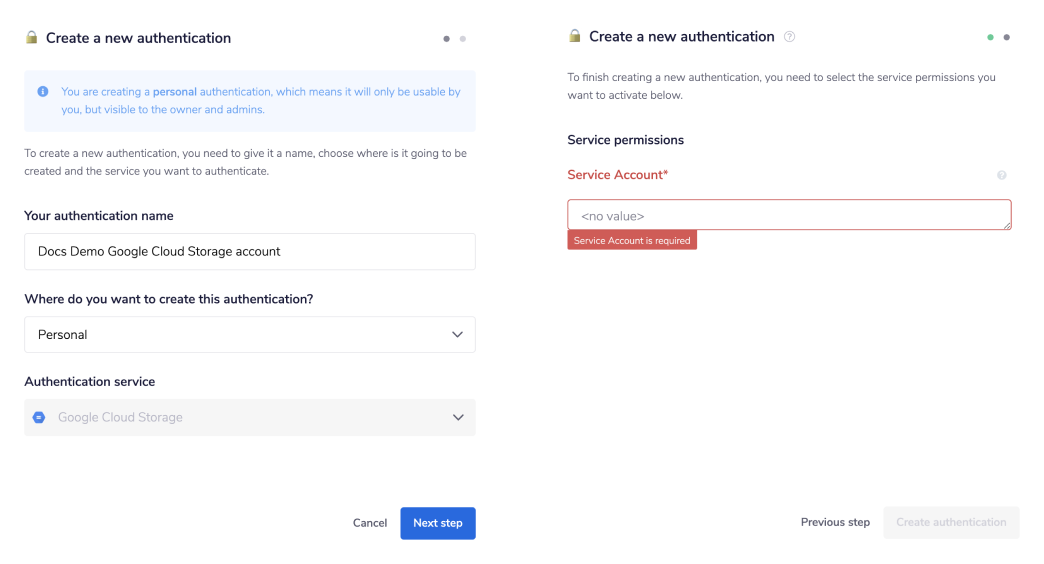Viewport: 1044px width, 564px height.
Task: Click the dark step dot in right dialog
Action: (1006, 37)
